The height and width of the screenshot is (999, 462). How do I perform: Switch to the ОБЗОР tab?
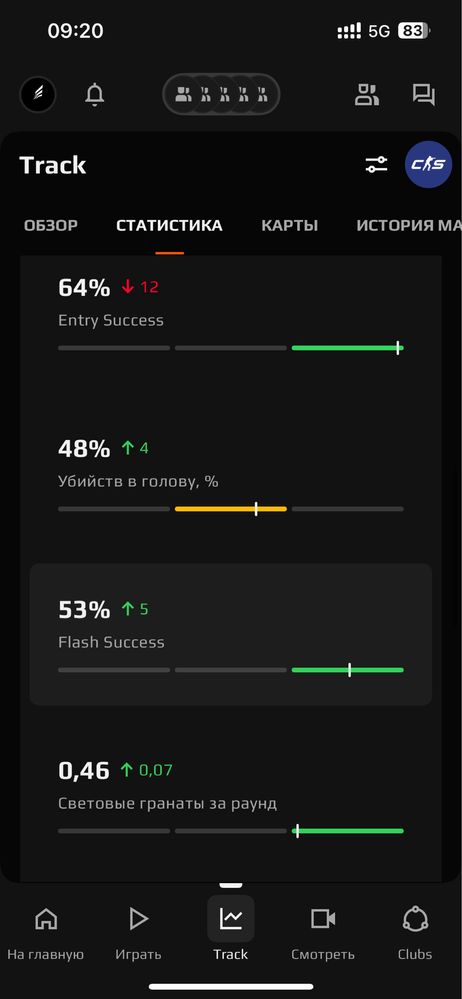51,226
